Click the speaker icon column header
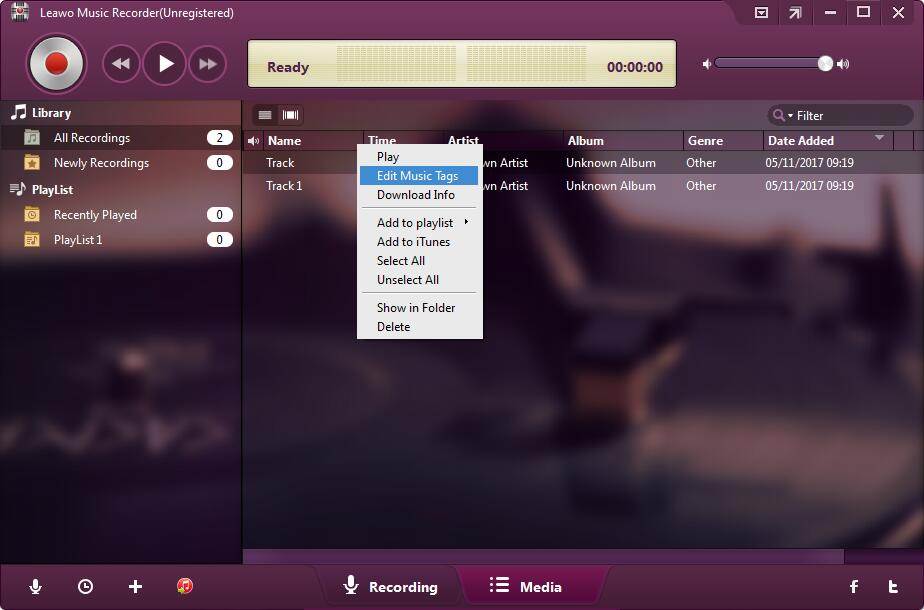The image size is (924, 610). (x=253, y=141)
